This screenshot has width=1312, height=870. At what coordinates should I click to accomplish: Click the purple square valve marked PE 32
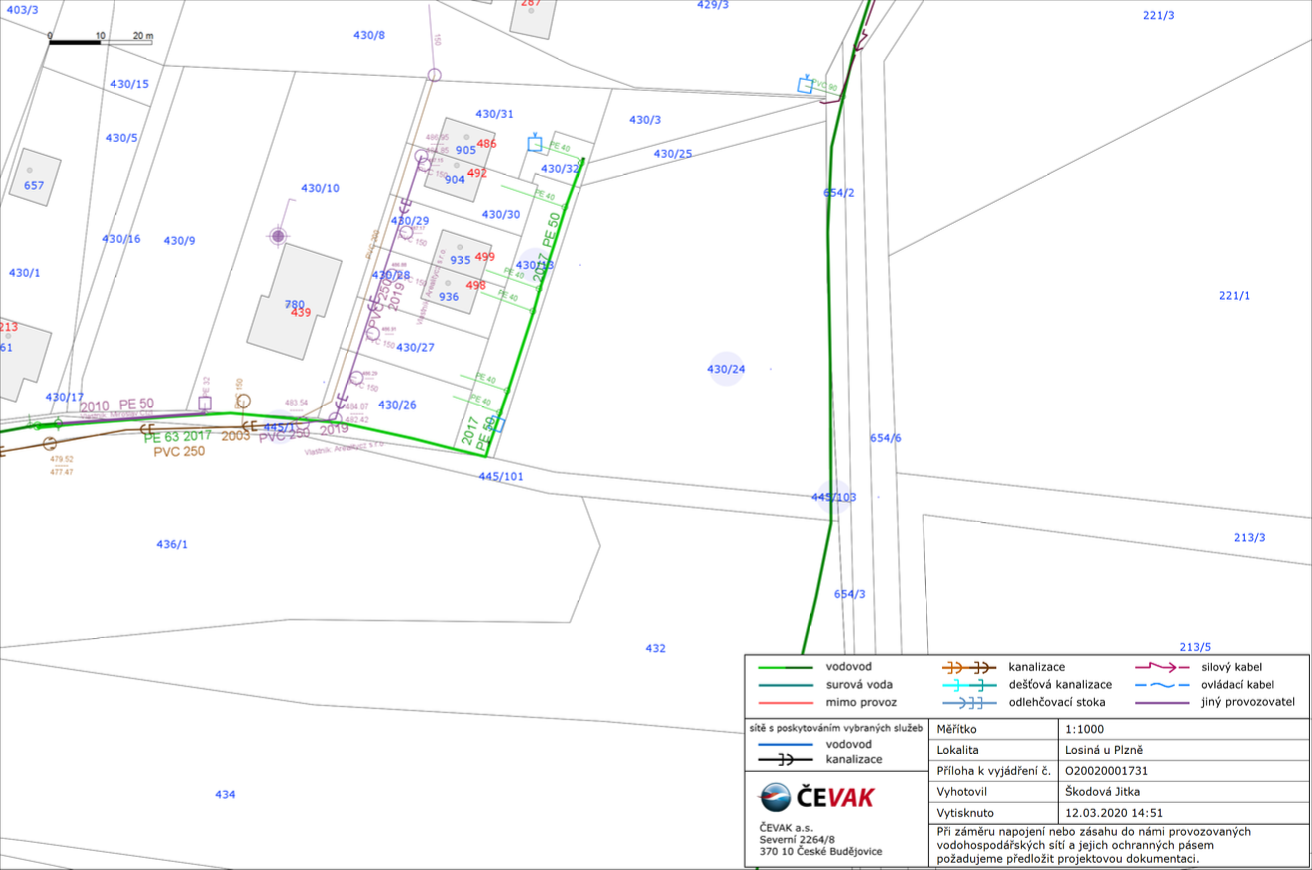205,404
